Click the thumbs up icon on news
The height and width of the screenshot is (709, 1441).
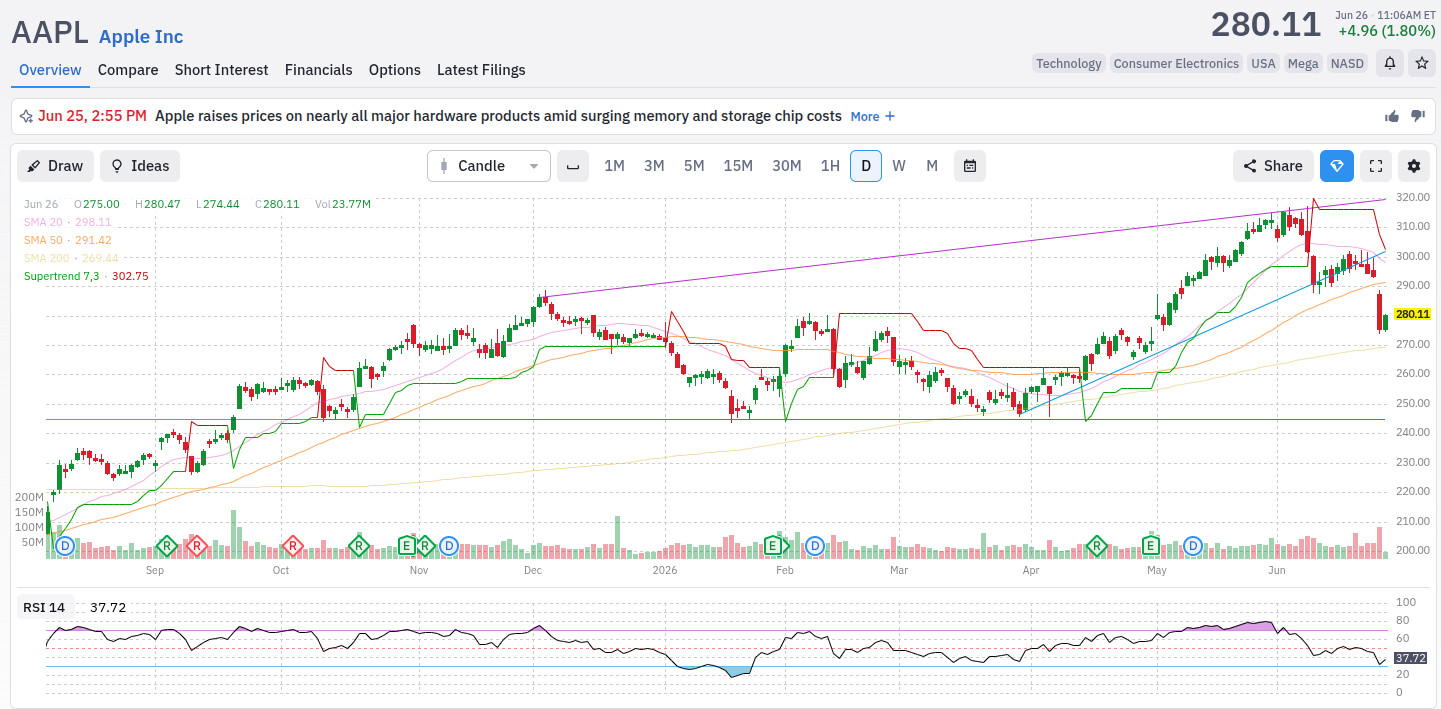click(x=1392, y=116)
